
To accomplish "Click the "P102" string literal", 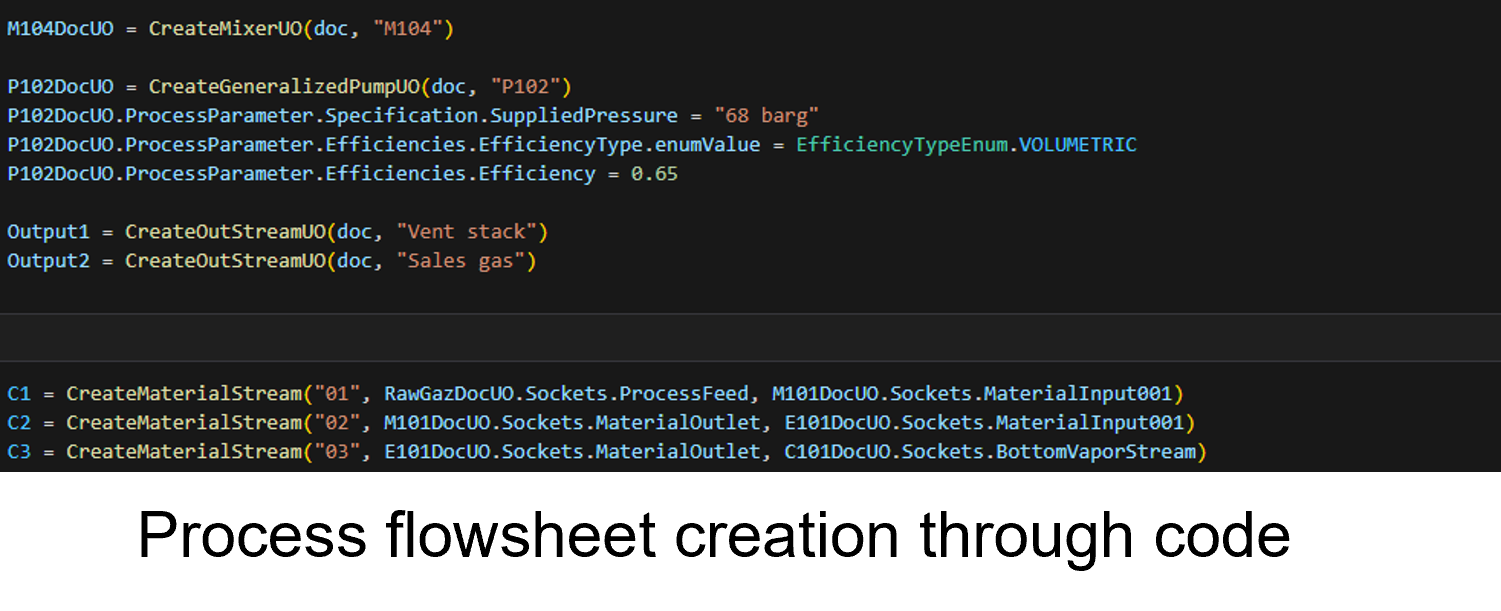I will tap(525, 87).
